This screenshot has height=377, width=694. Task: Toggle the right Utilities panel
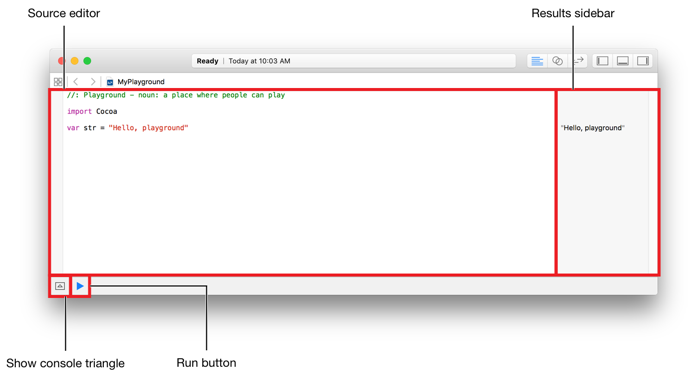click(x=643, y=61)
